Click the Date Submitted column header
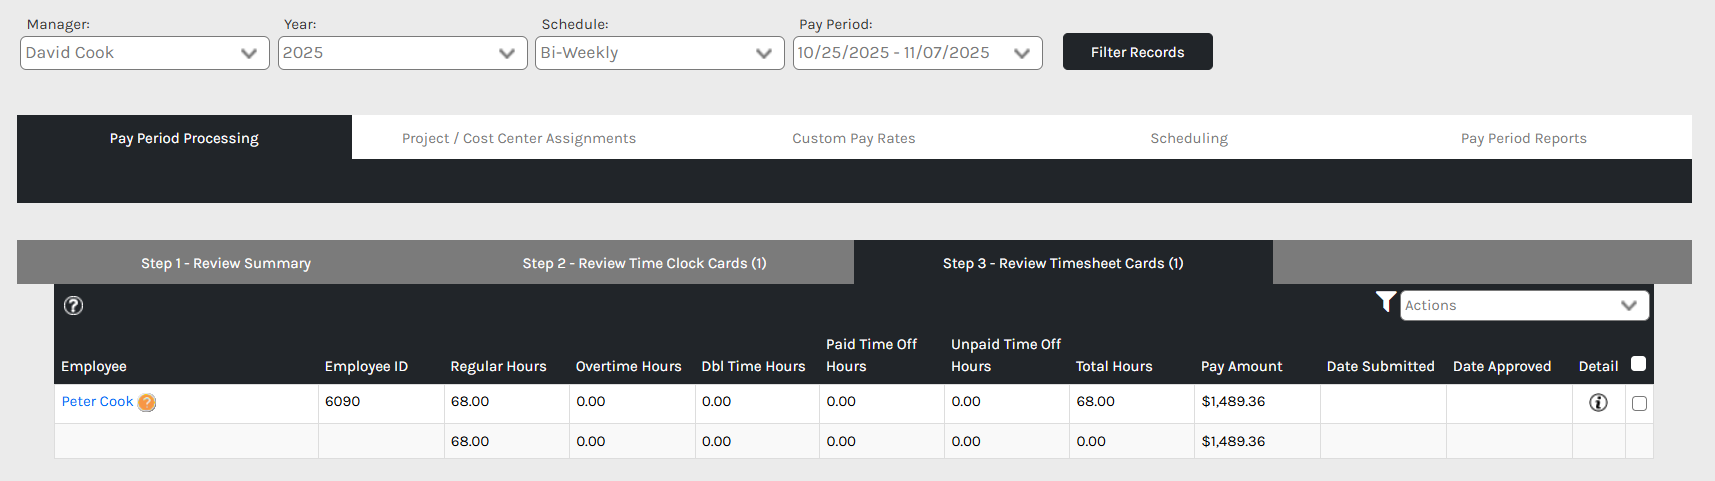Image resolution: width=1715 pixels, height=481 pixels. click(x=1380, y=367)
